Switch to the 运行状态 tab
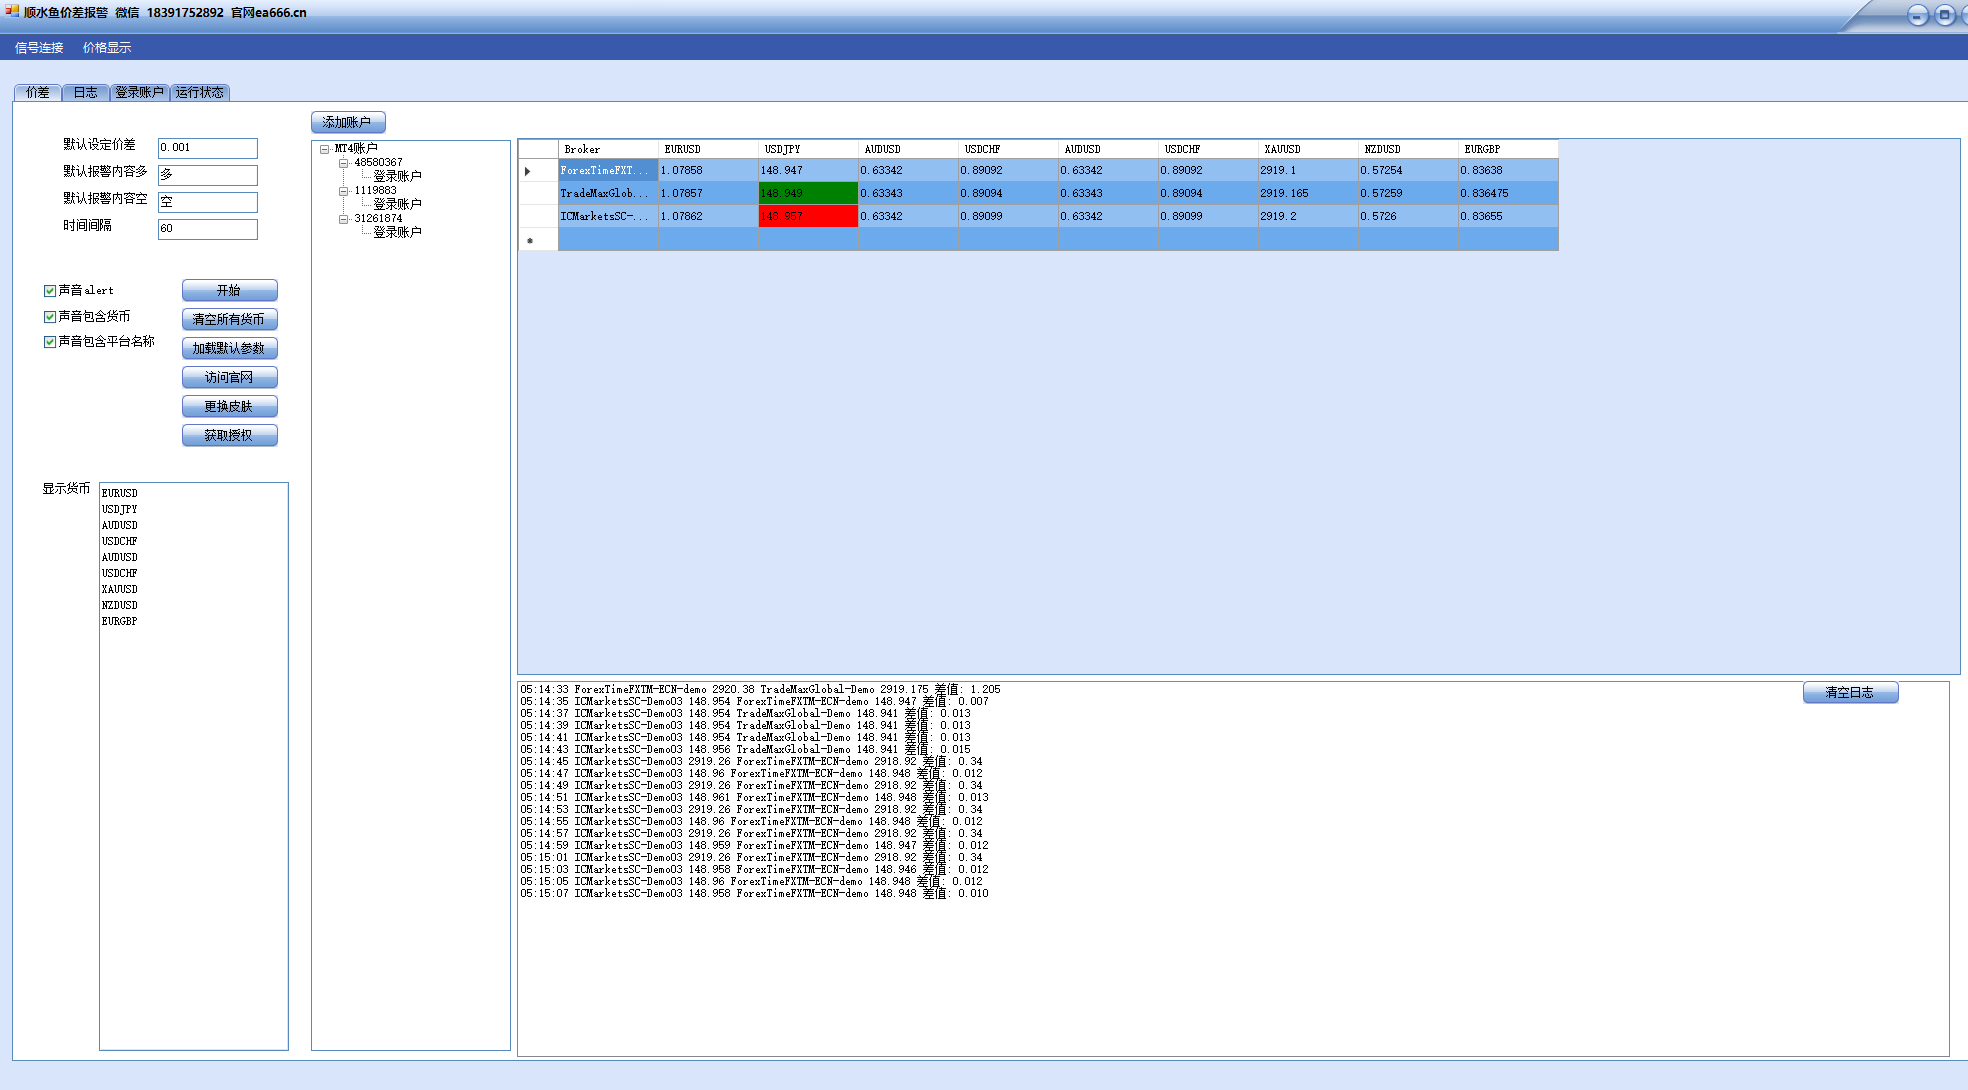 [200, 92]
